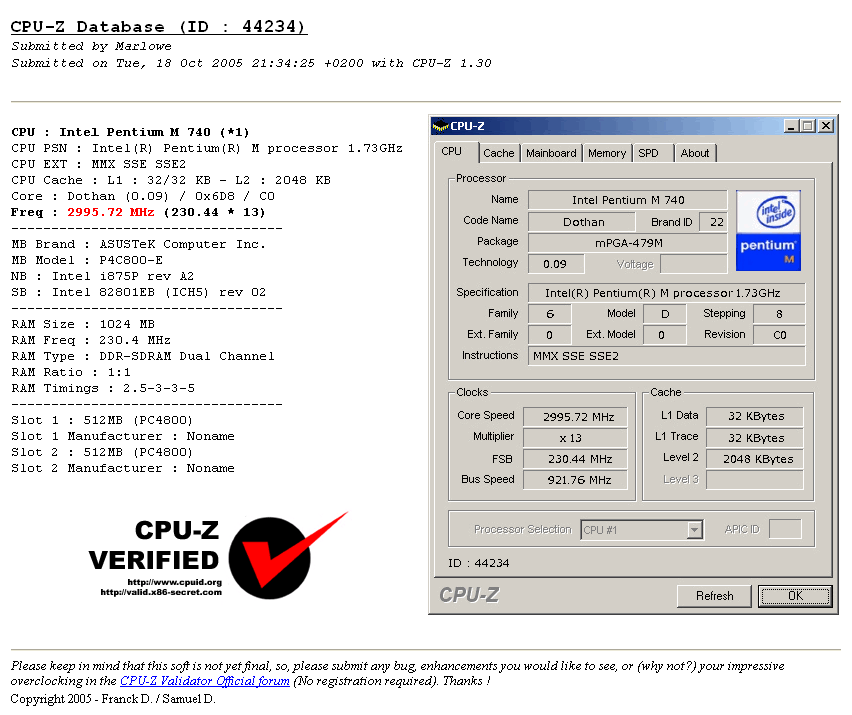
Task: Open the Mainboard tab
Action: point(551,153)
